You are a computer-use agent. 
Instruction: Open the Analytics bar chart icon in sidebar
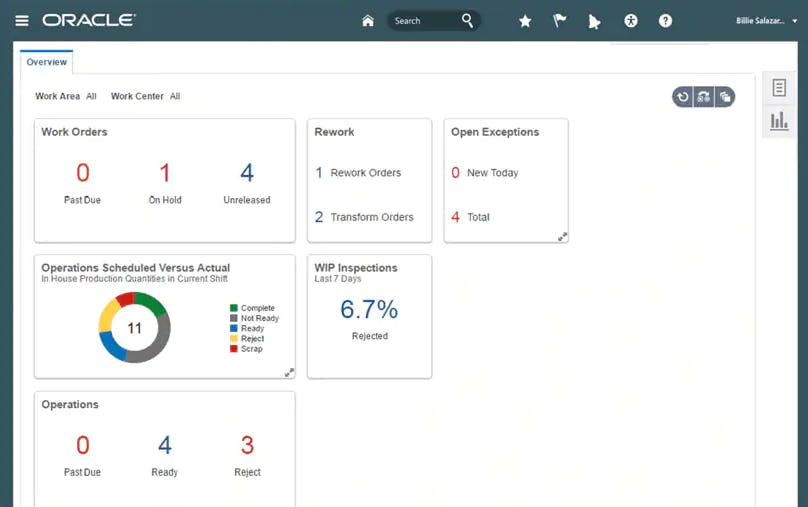coord(779,121)
